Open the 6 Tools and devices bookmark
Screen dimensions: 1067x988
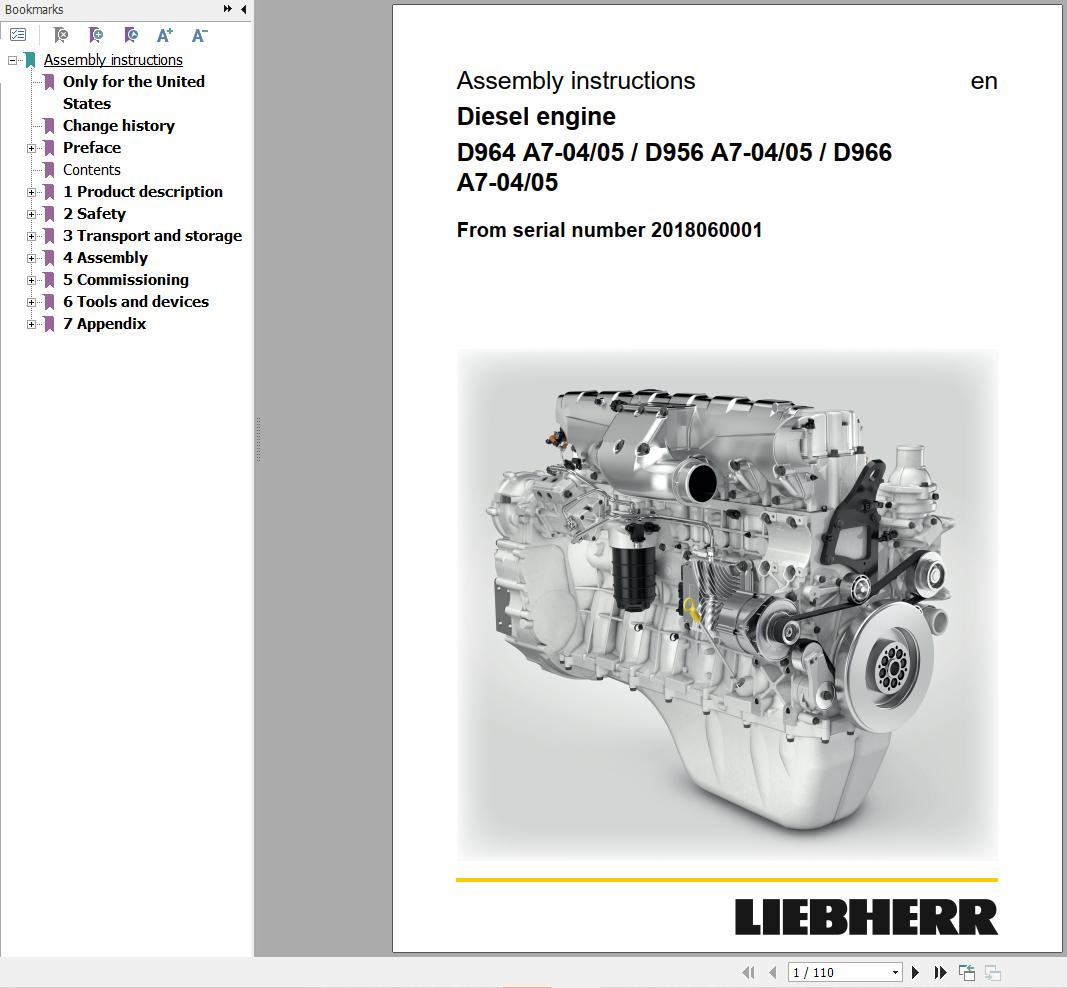click(x=136, y=301)
